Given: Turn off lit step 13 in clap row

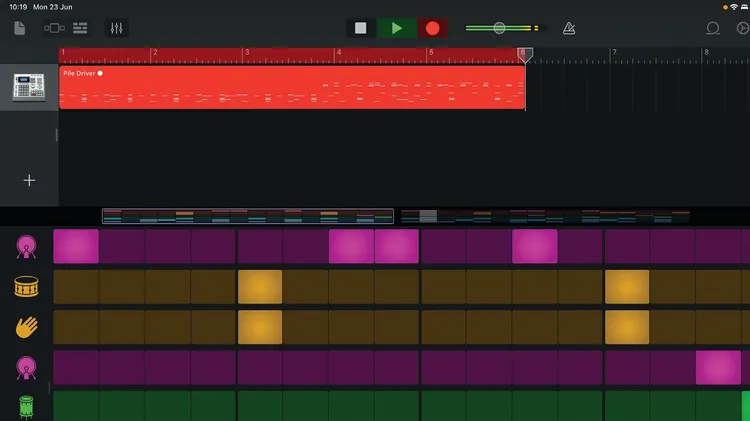Looking at the screenshot, I should (627, 327).
